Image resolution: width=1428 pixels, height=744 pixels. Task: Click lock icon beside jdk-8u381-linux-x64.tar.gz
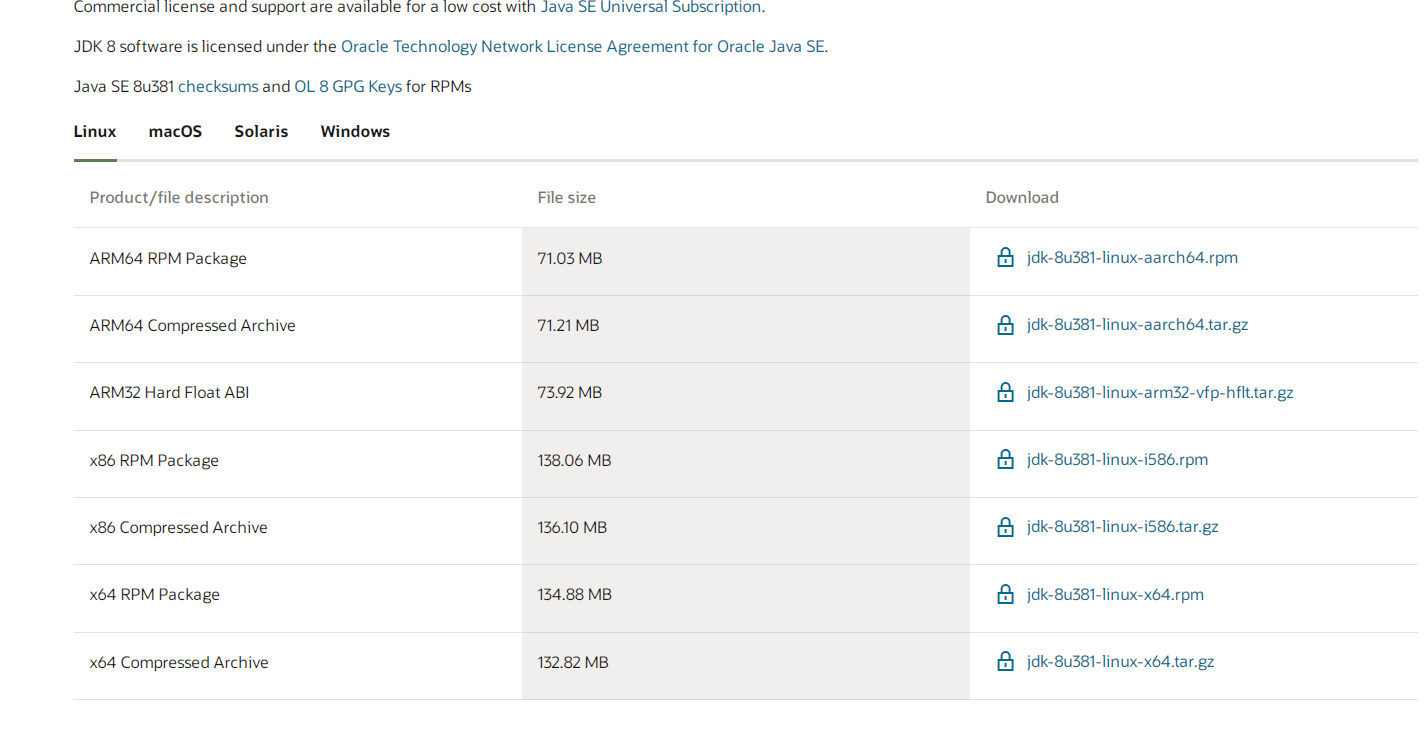point(1005,662)
